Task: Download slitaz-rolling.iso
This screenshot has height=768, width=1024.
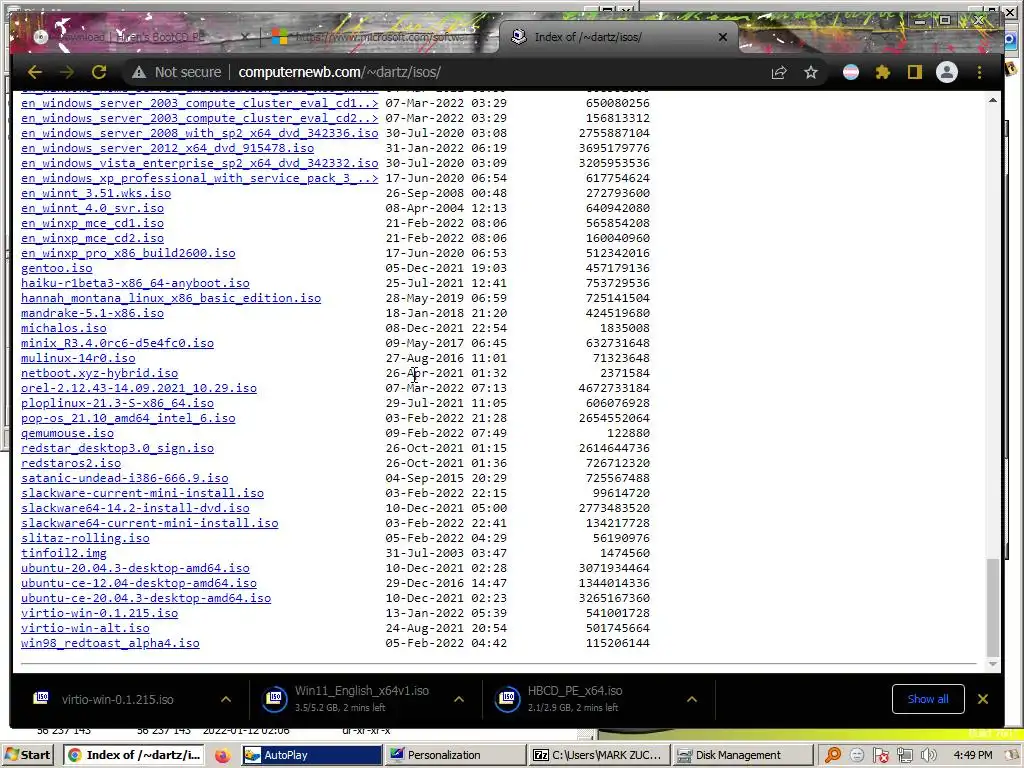Action: (x=86, y=539)
